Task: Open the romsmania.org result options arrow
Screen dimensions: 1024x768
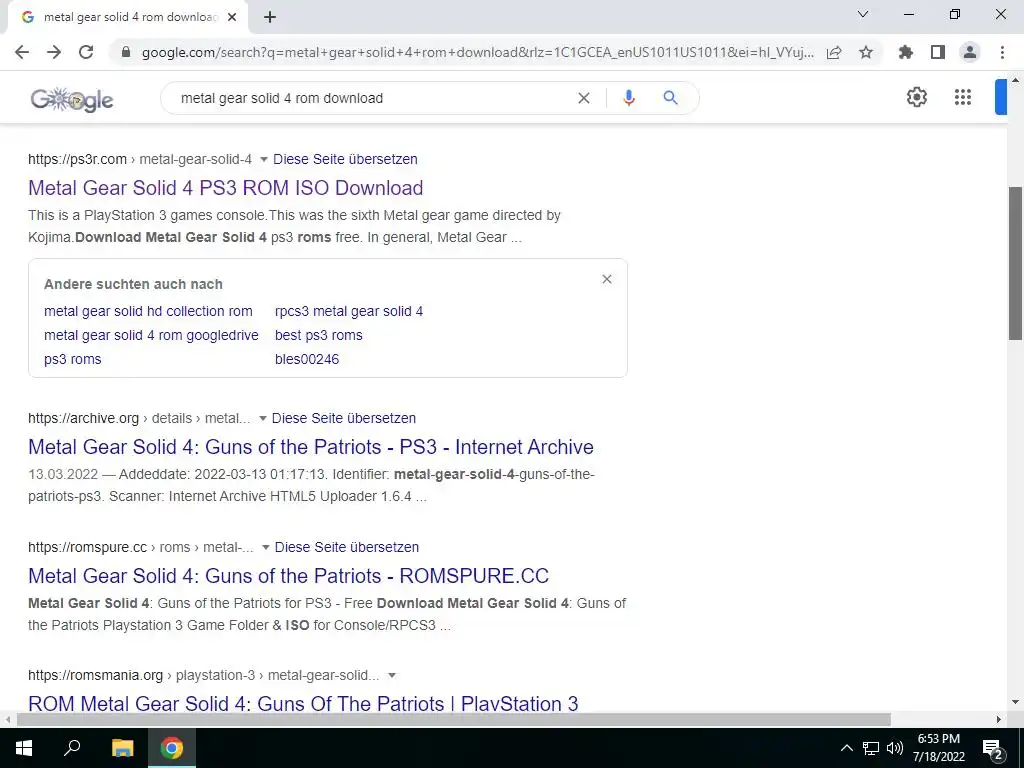Action: (x=392, y=675)
